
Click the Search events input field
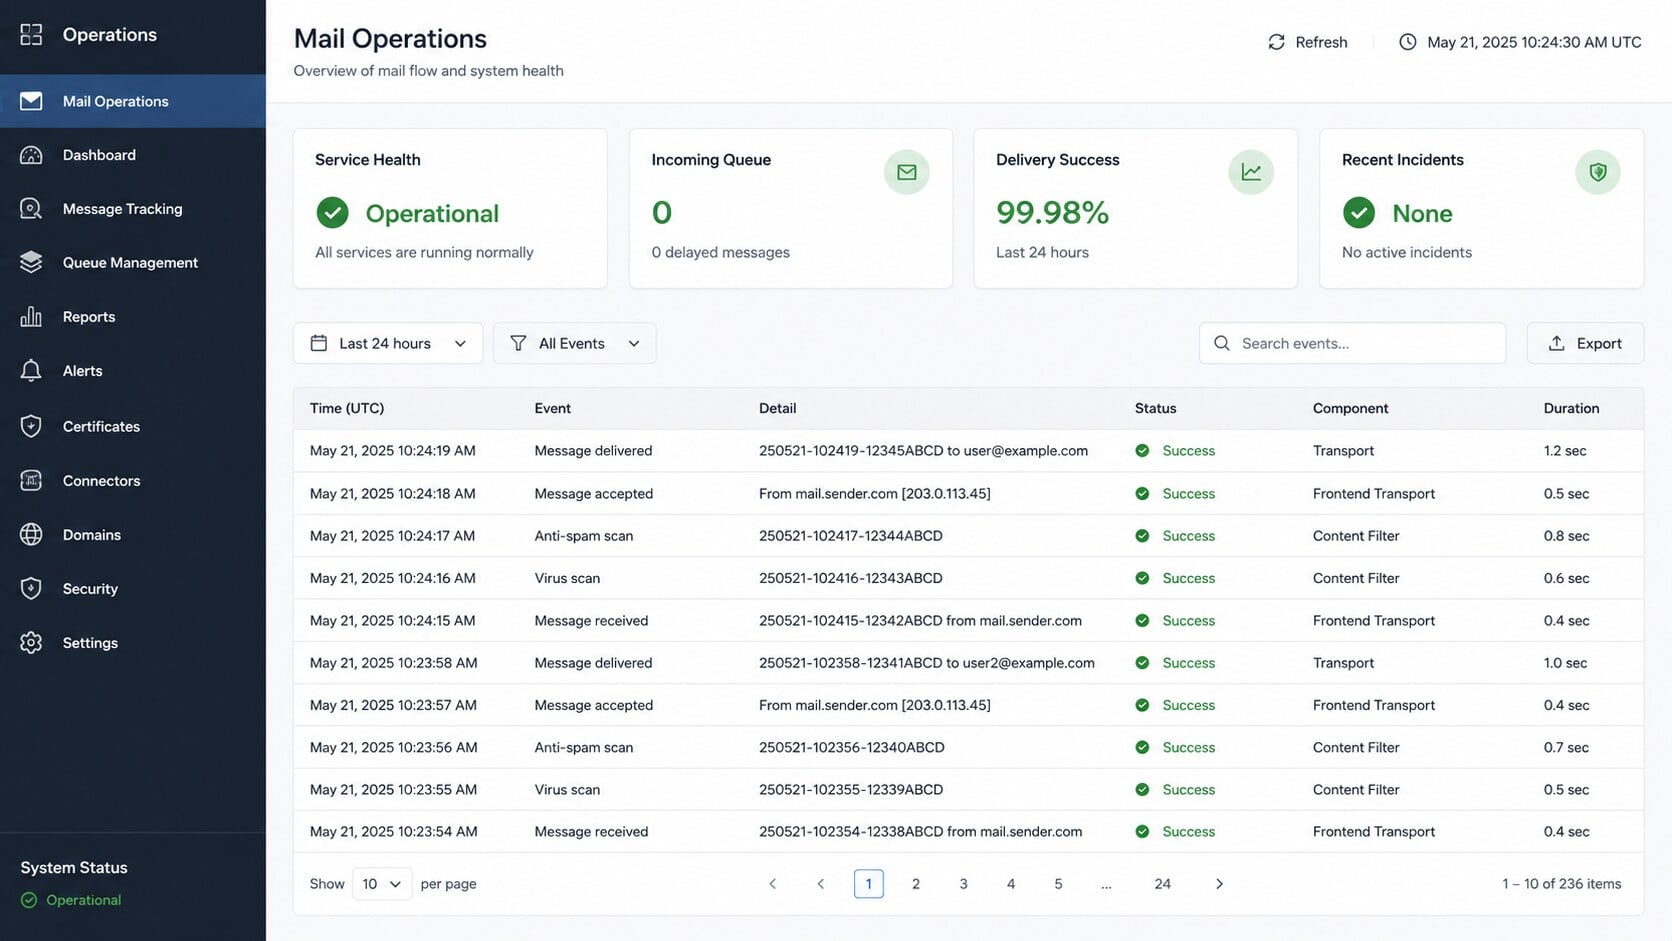pos(1352,343)
